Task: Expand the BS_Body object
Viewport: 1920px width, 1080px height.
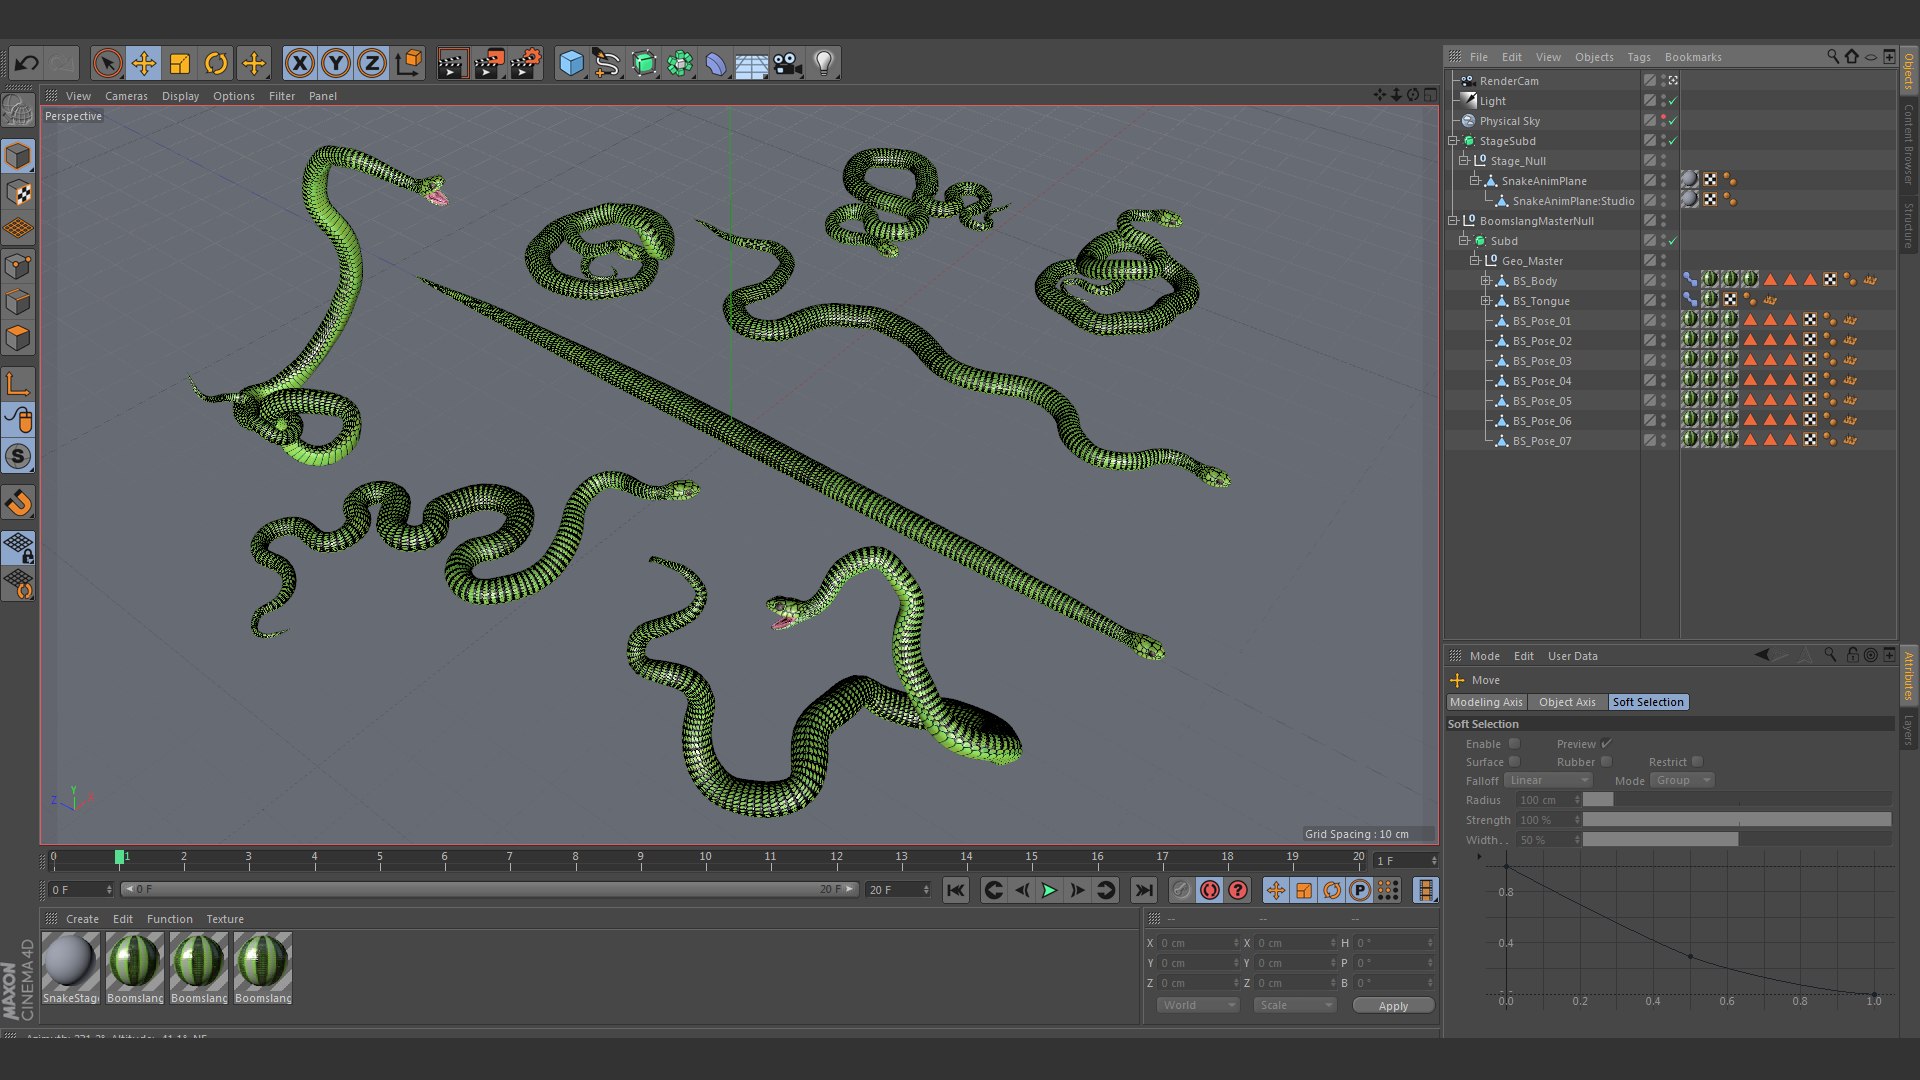Action: click(x=1486, y=281)
